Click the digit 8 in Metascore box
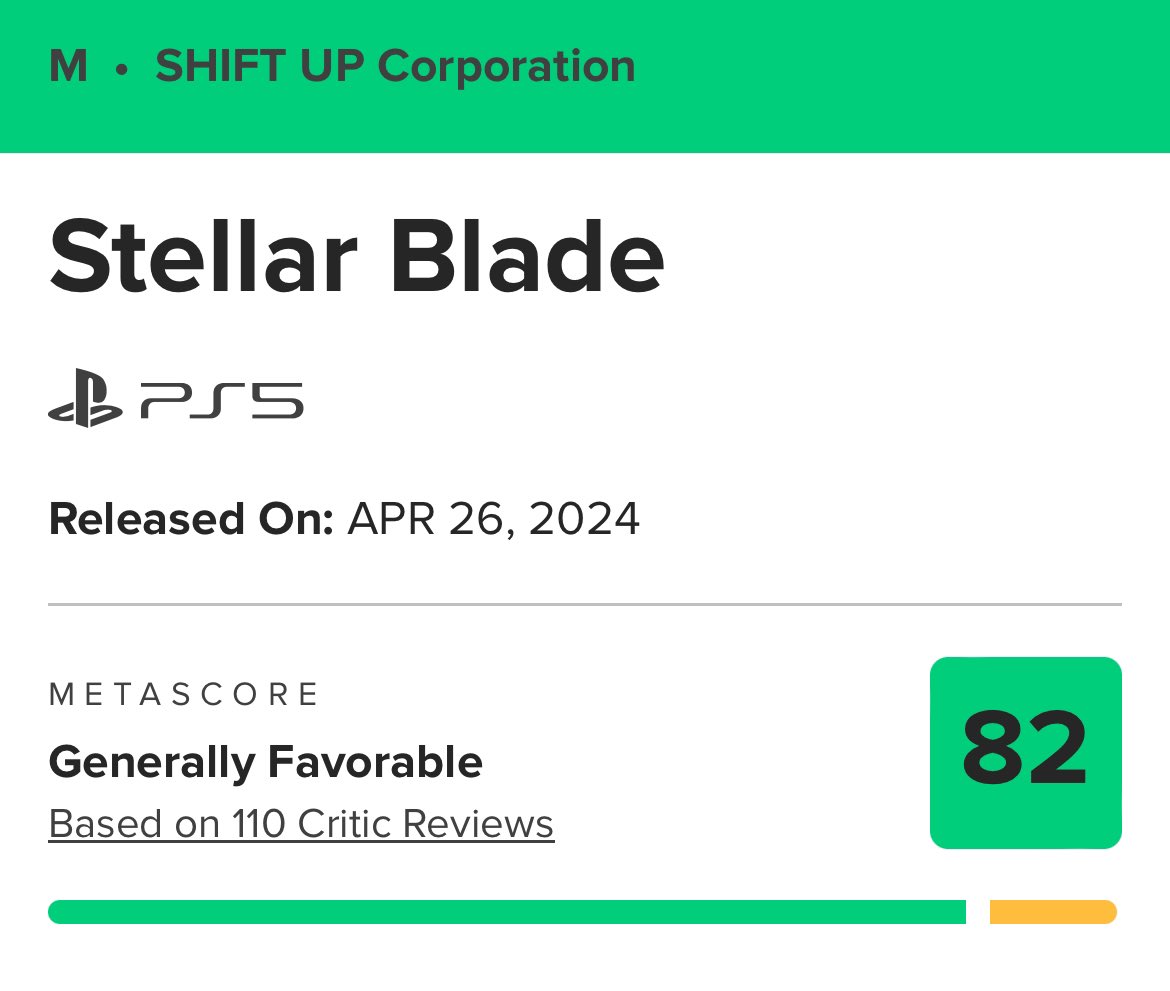 coord(992,748)
